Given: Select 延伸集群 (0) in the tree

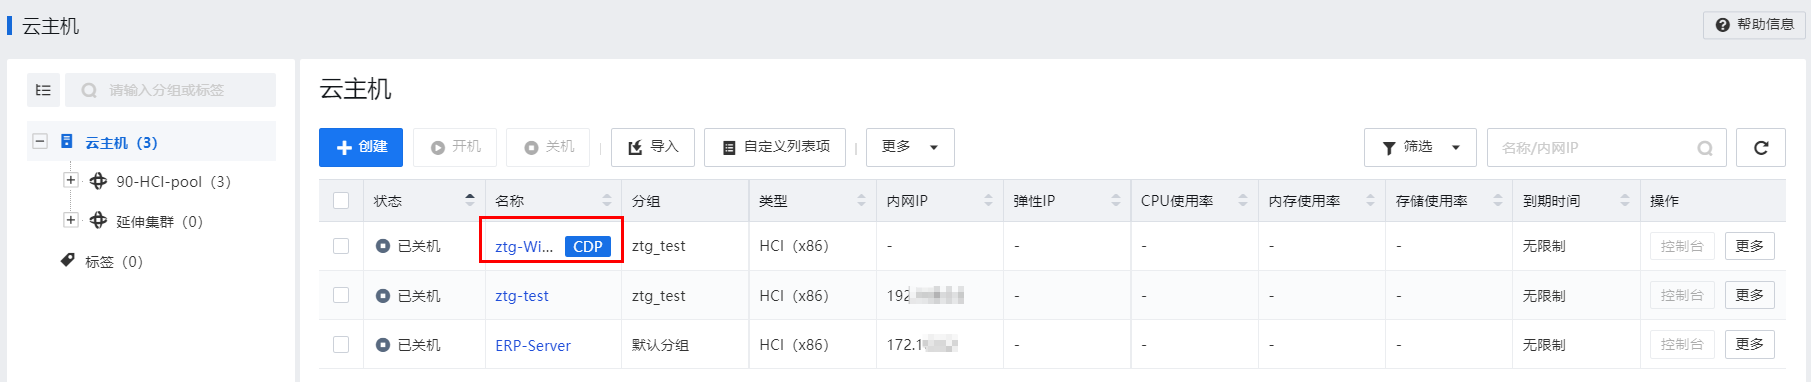Looking at the screenshot, I should click(x=159, y=221).
